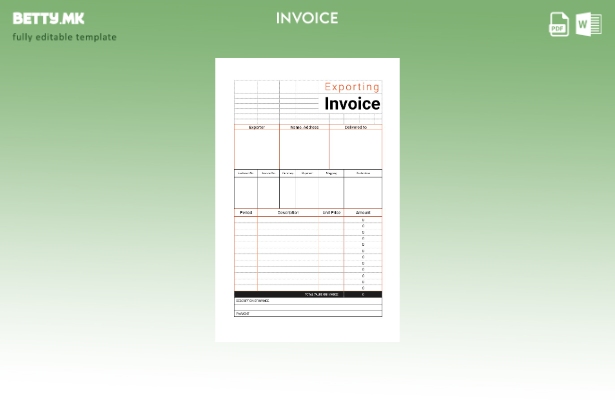Viewport: 615px width, 400px height.
Task: Click the bold 'Invoice' heading in template
Action: click(x=352, y=104)
